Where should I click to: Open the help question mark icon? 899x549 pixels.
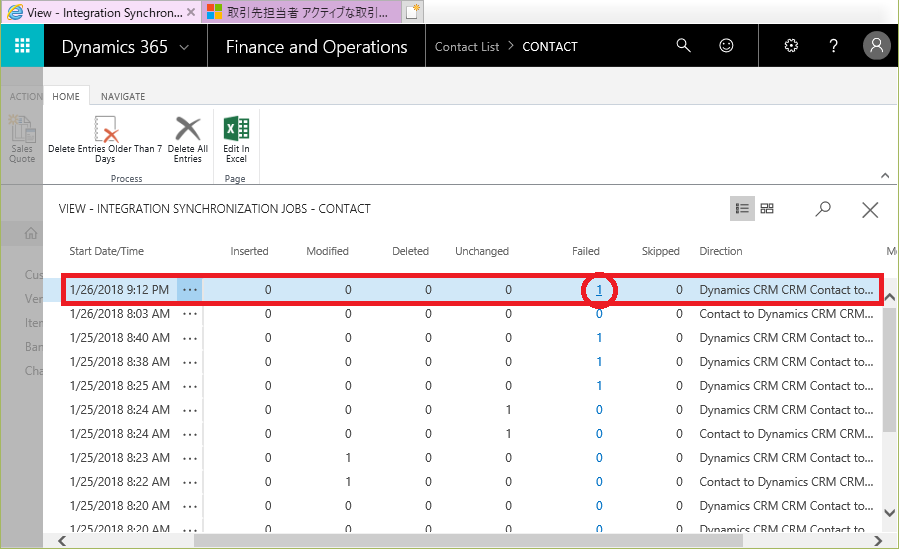(x=833, y=46)
